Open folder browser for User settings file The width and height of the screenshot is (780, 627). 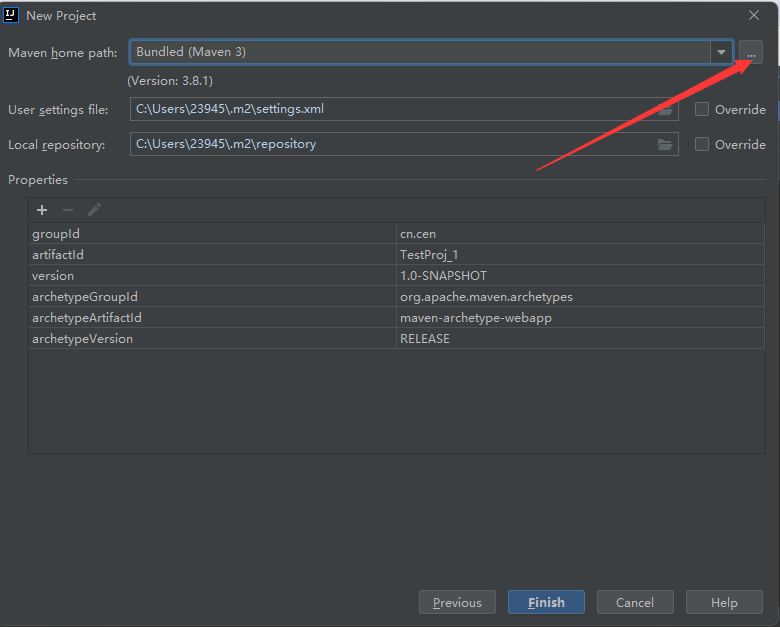click(665, 109)
